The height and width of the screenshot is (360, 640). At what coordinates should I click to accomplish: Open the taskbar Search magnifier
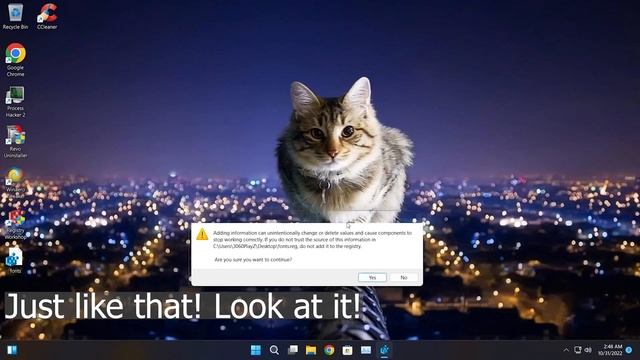[274, 350]
